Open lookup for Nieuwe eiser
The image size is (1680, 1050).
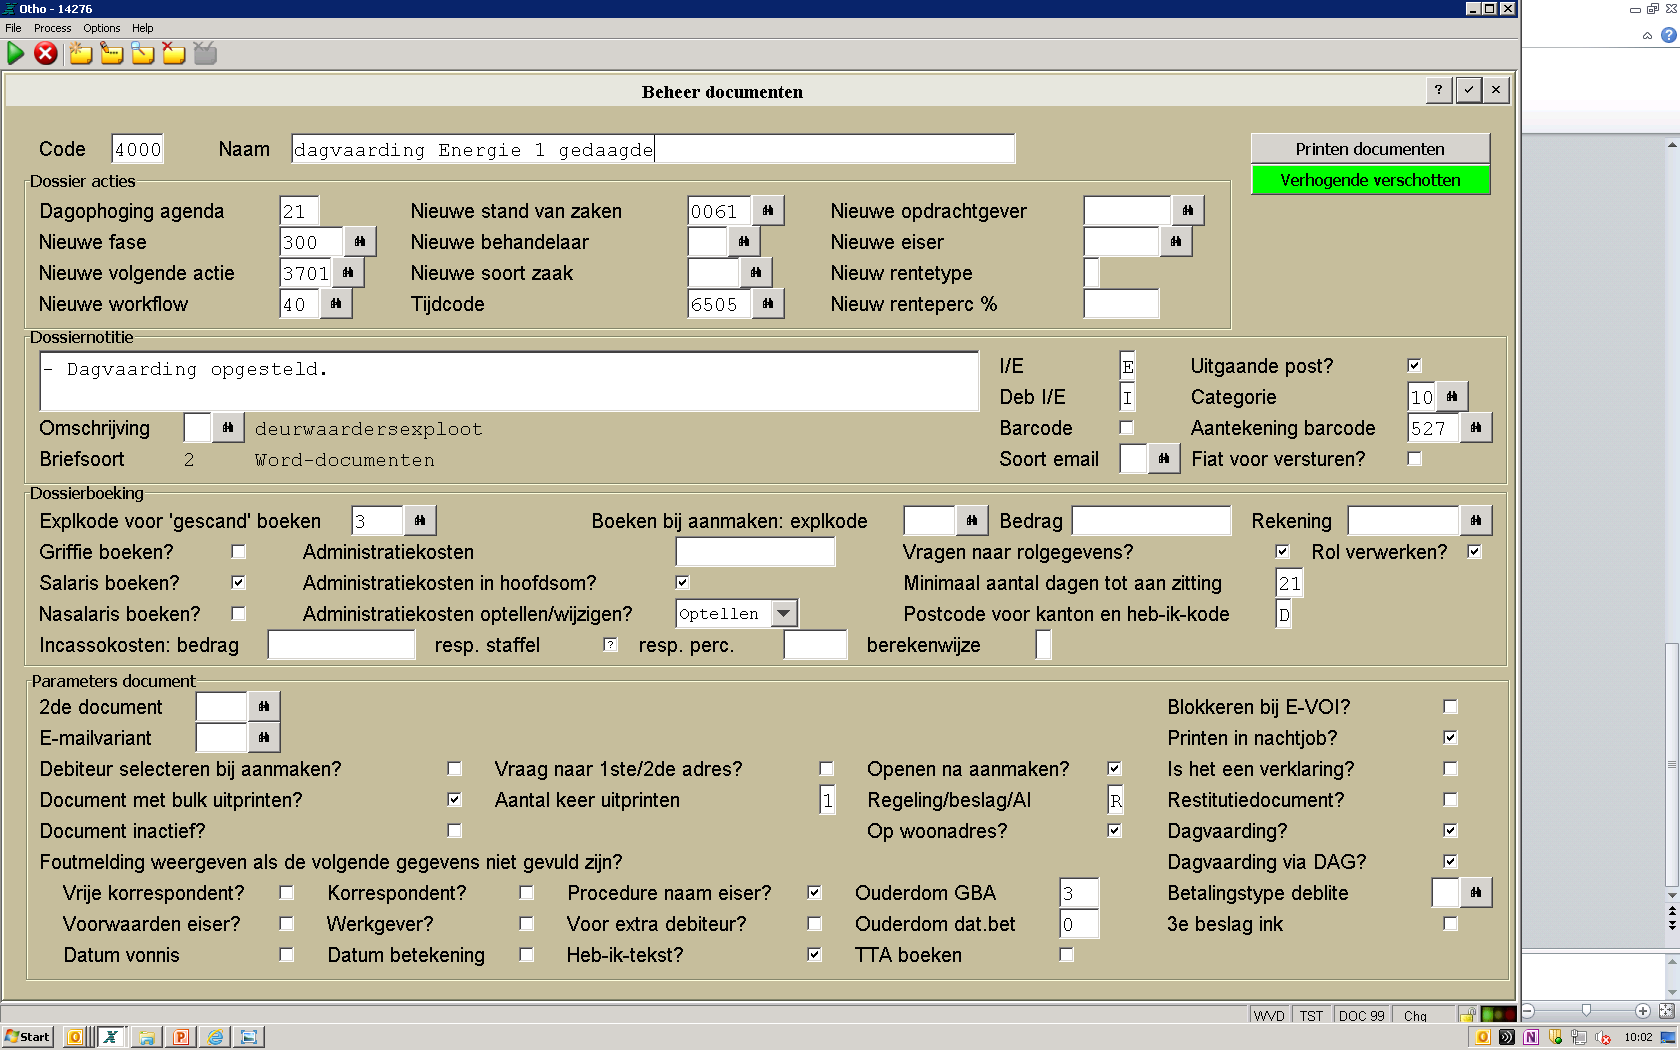point(1176,242)
